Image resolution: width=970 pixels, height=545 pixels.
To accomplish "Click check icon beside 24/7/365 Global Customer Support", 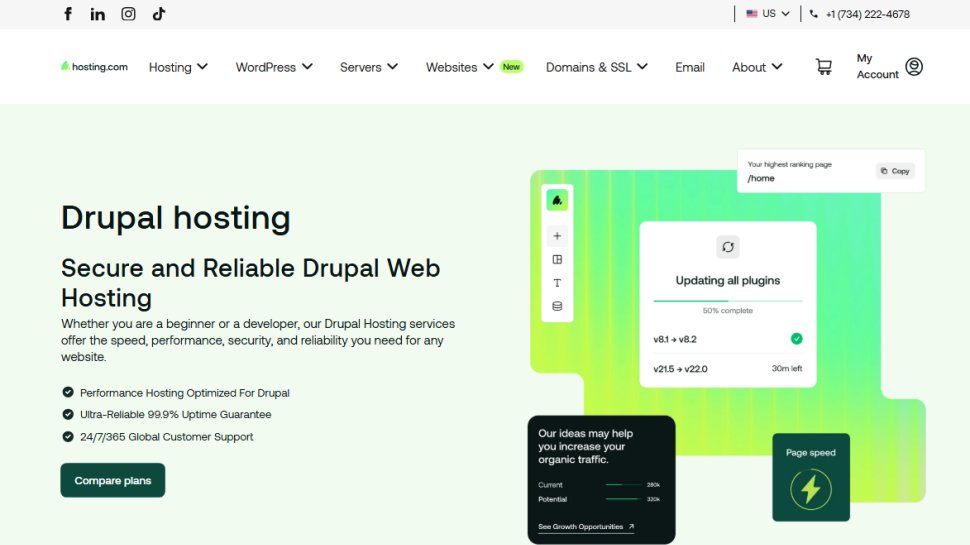I will coord(68,436).
